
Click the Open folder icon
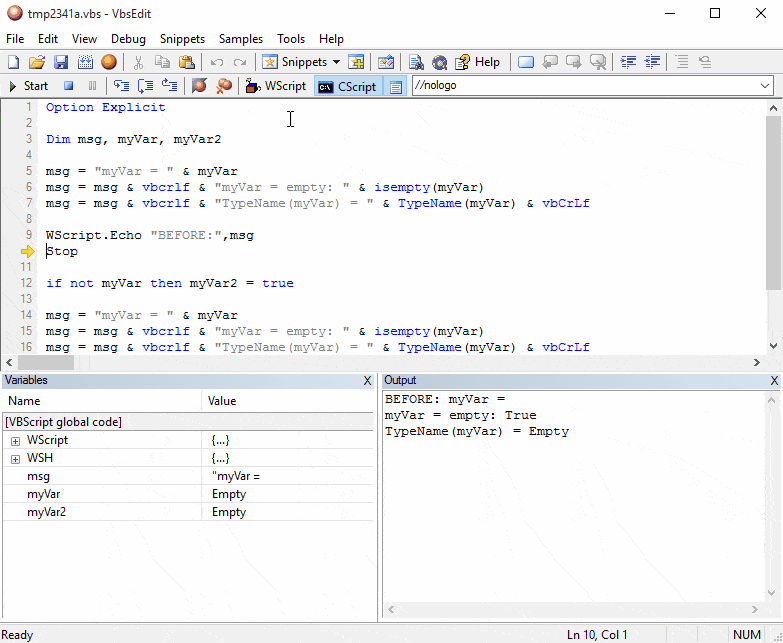[37, 62]
